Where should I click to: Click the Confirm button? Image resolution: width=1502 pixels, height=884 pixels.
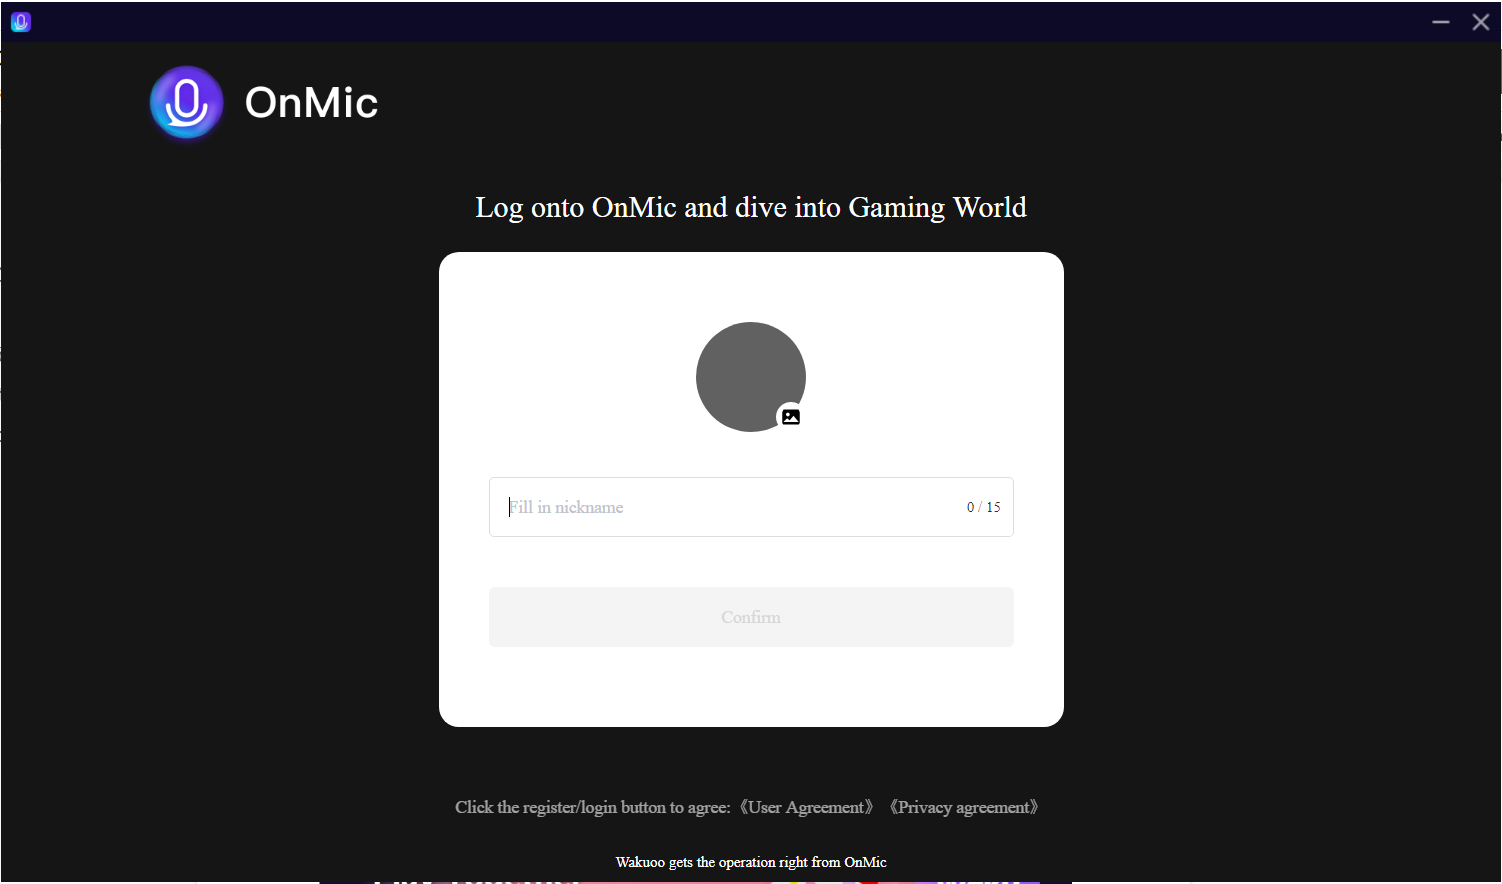pyautogui.click(x=751, y=617)
